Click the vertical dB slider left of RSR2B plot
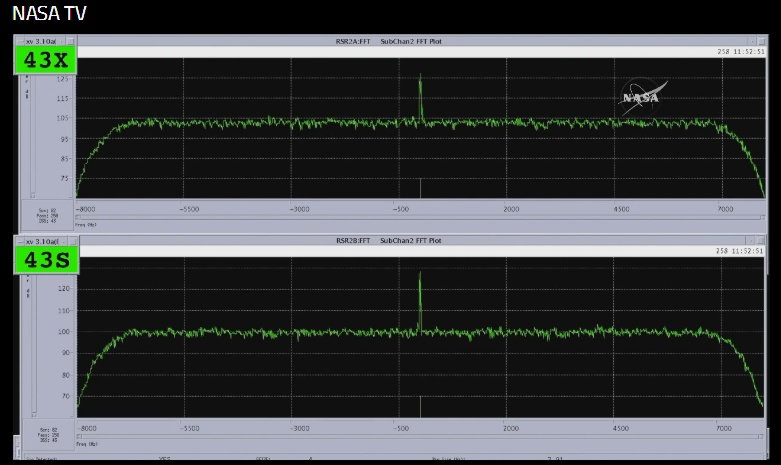The height and width of the screenshot is (465, 781). [x=34, y=345]
